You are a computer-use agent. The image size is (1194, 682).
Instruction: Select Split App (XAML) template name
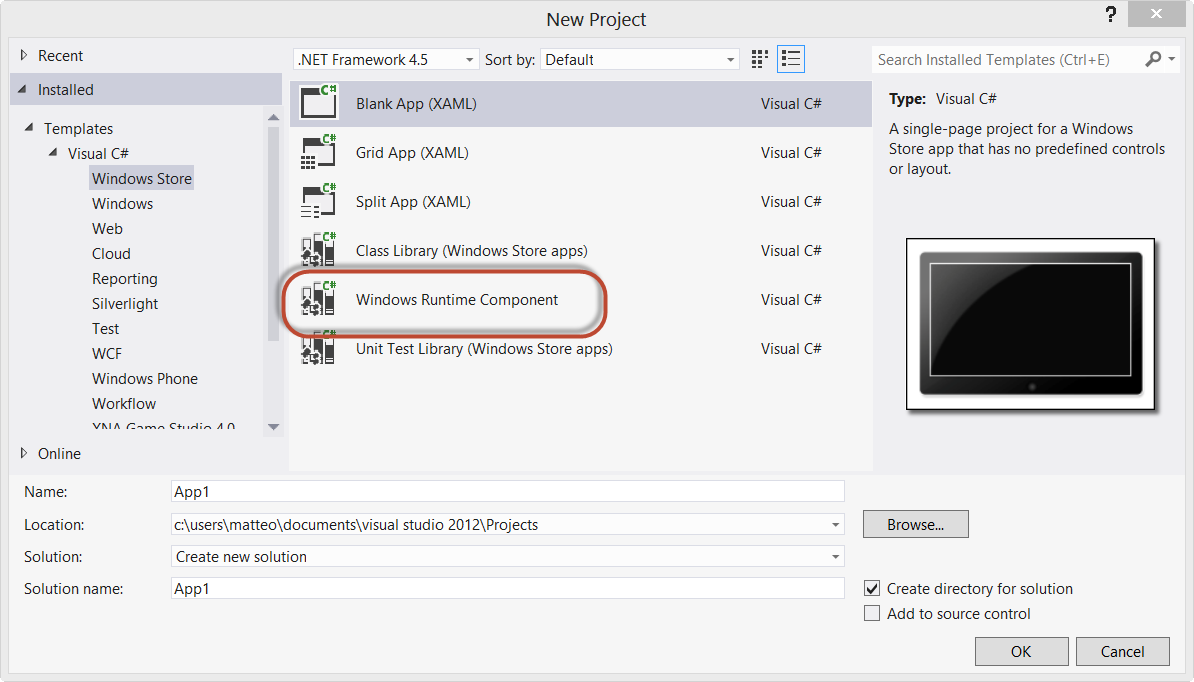point(413,202)
